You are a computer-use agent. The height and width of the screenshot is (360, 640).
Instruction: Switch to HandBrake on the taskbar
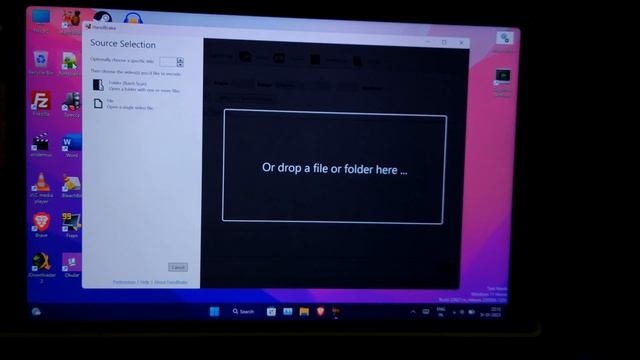[336, 312]
